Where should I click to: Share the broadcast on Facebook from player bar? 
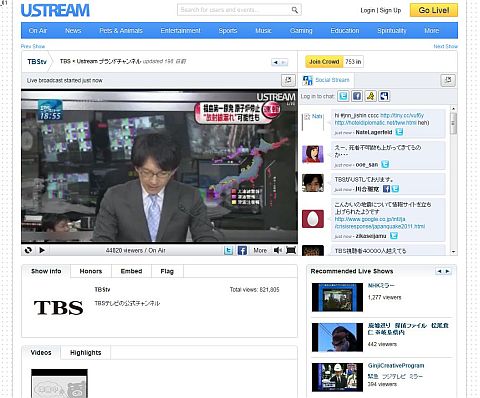[242, 250]
